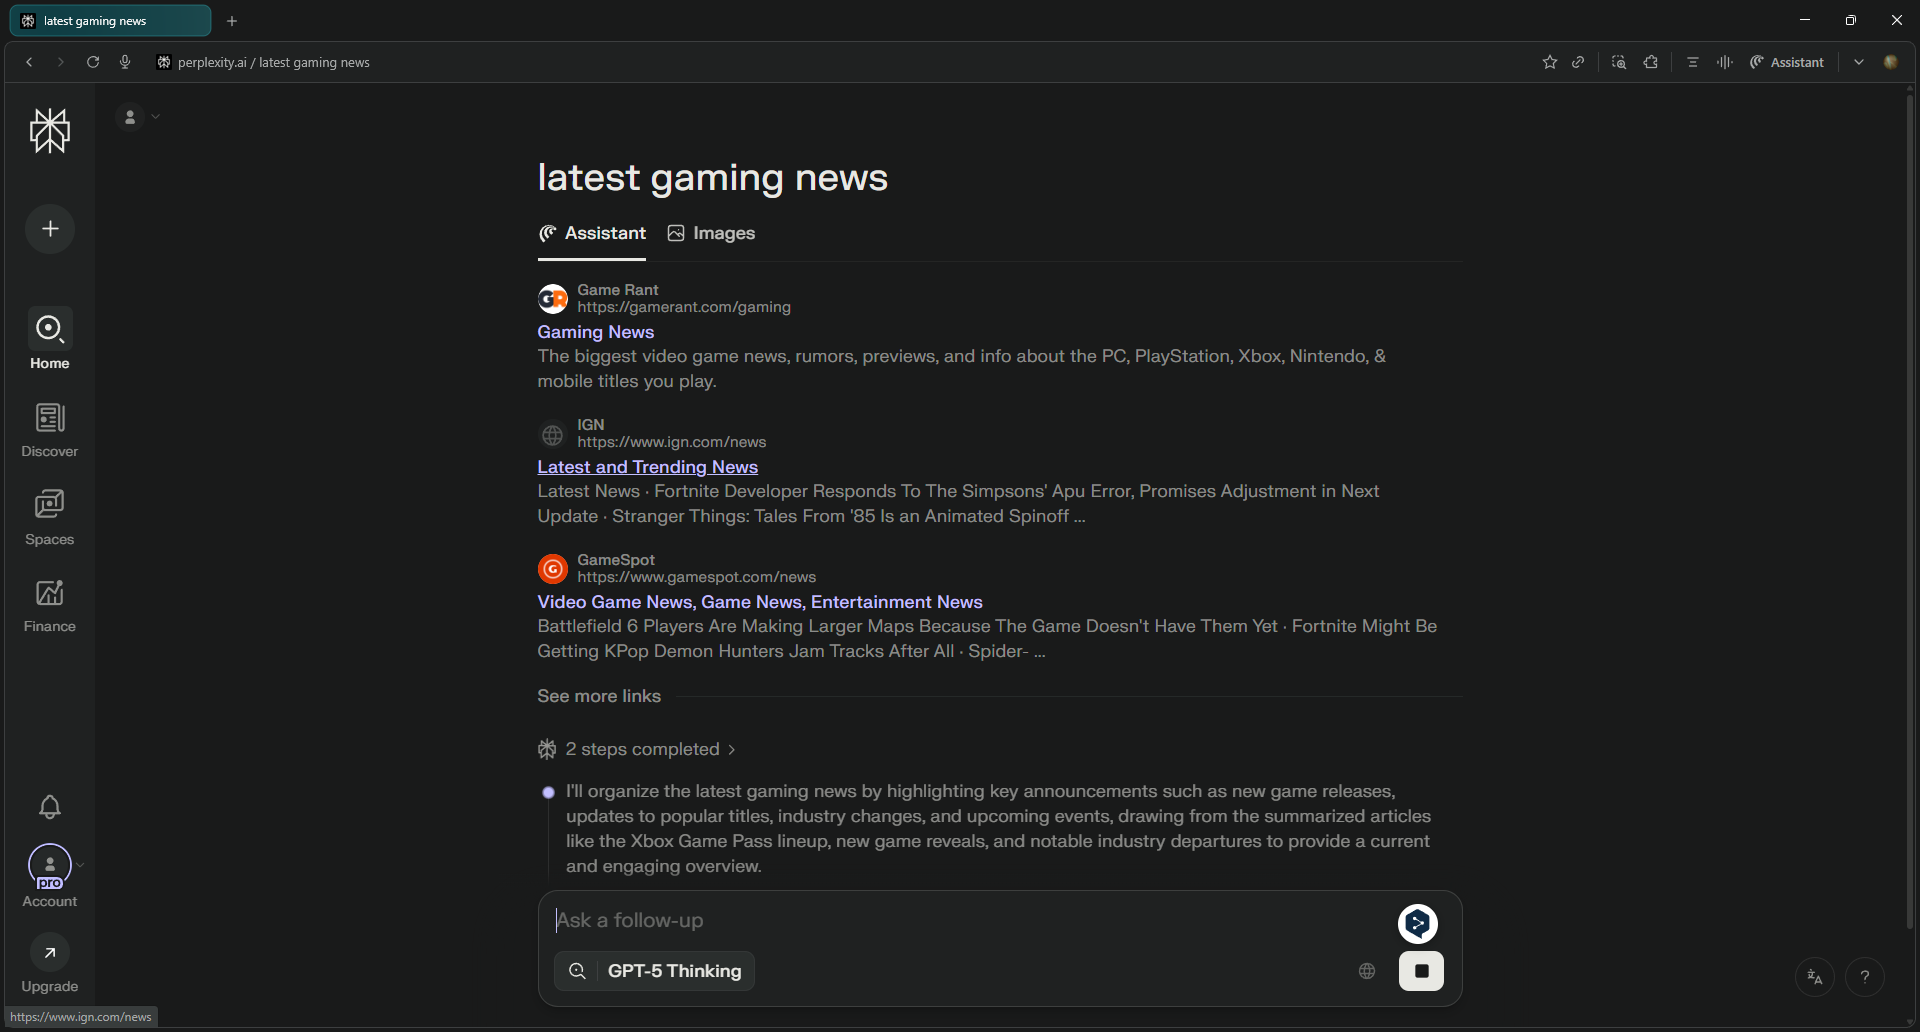
Task: Open new browser tab
Action: pos(232,21)
